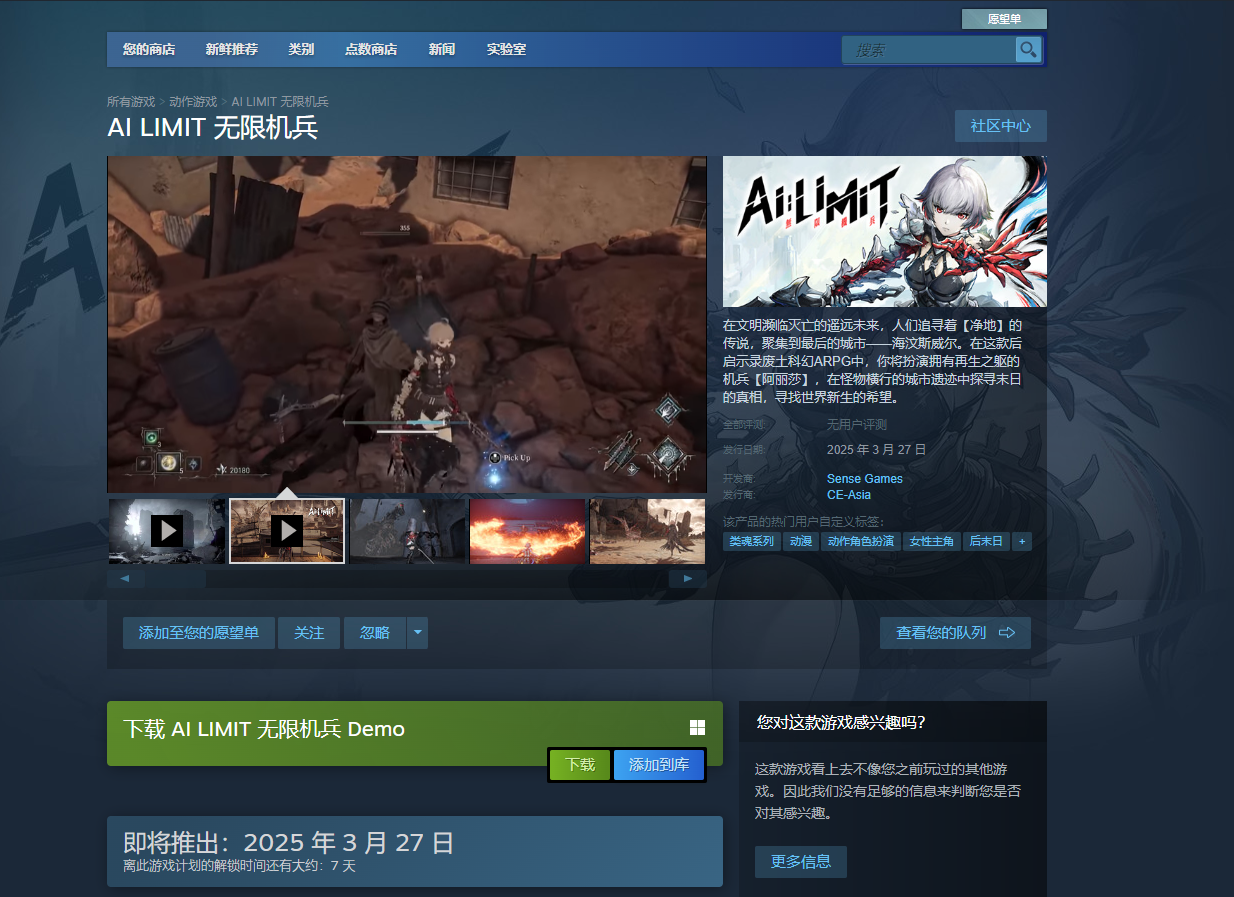Screen dimensions: 1234x897
Task: Open the 新闻 tab
Action: (x=442, y=49)
